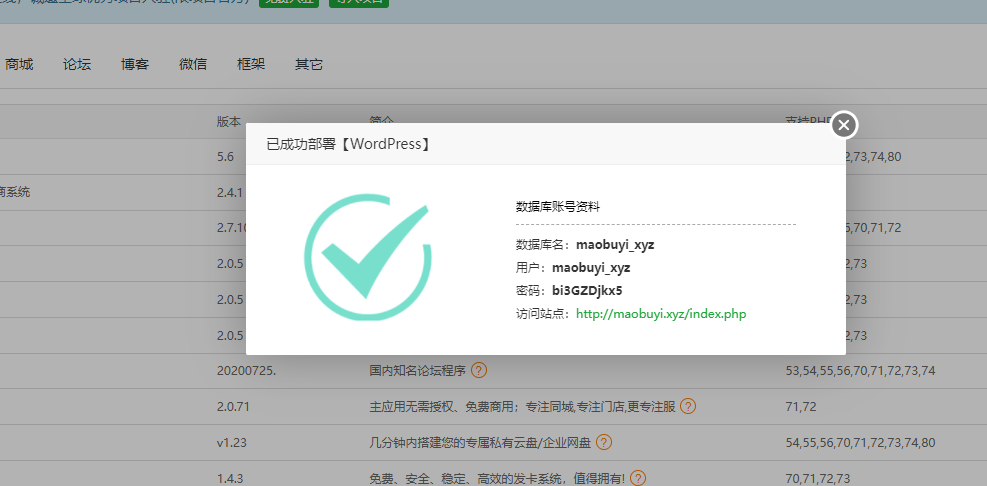The height and width of the screenshot is (486, 987).
Task: Switch to the 其它 category tab
Action: 308,64
